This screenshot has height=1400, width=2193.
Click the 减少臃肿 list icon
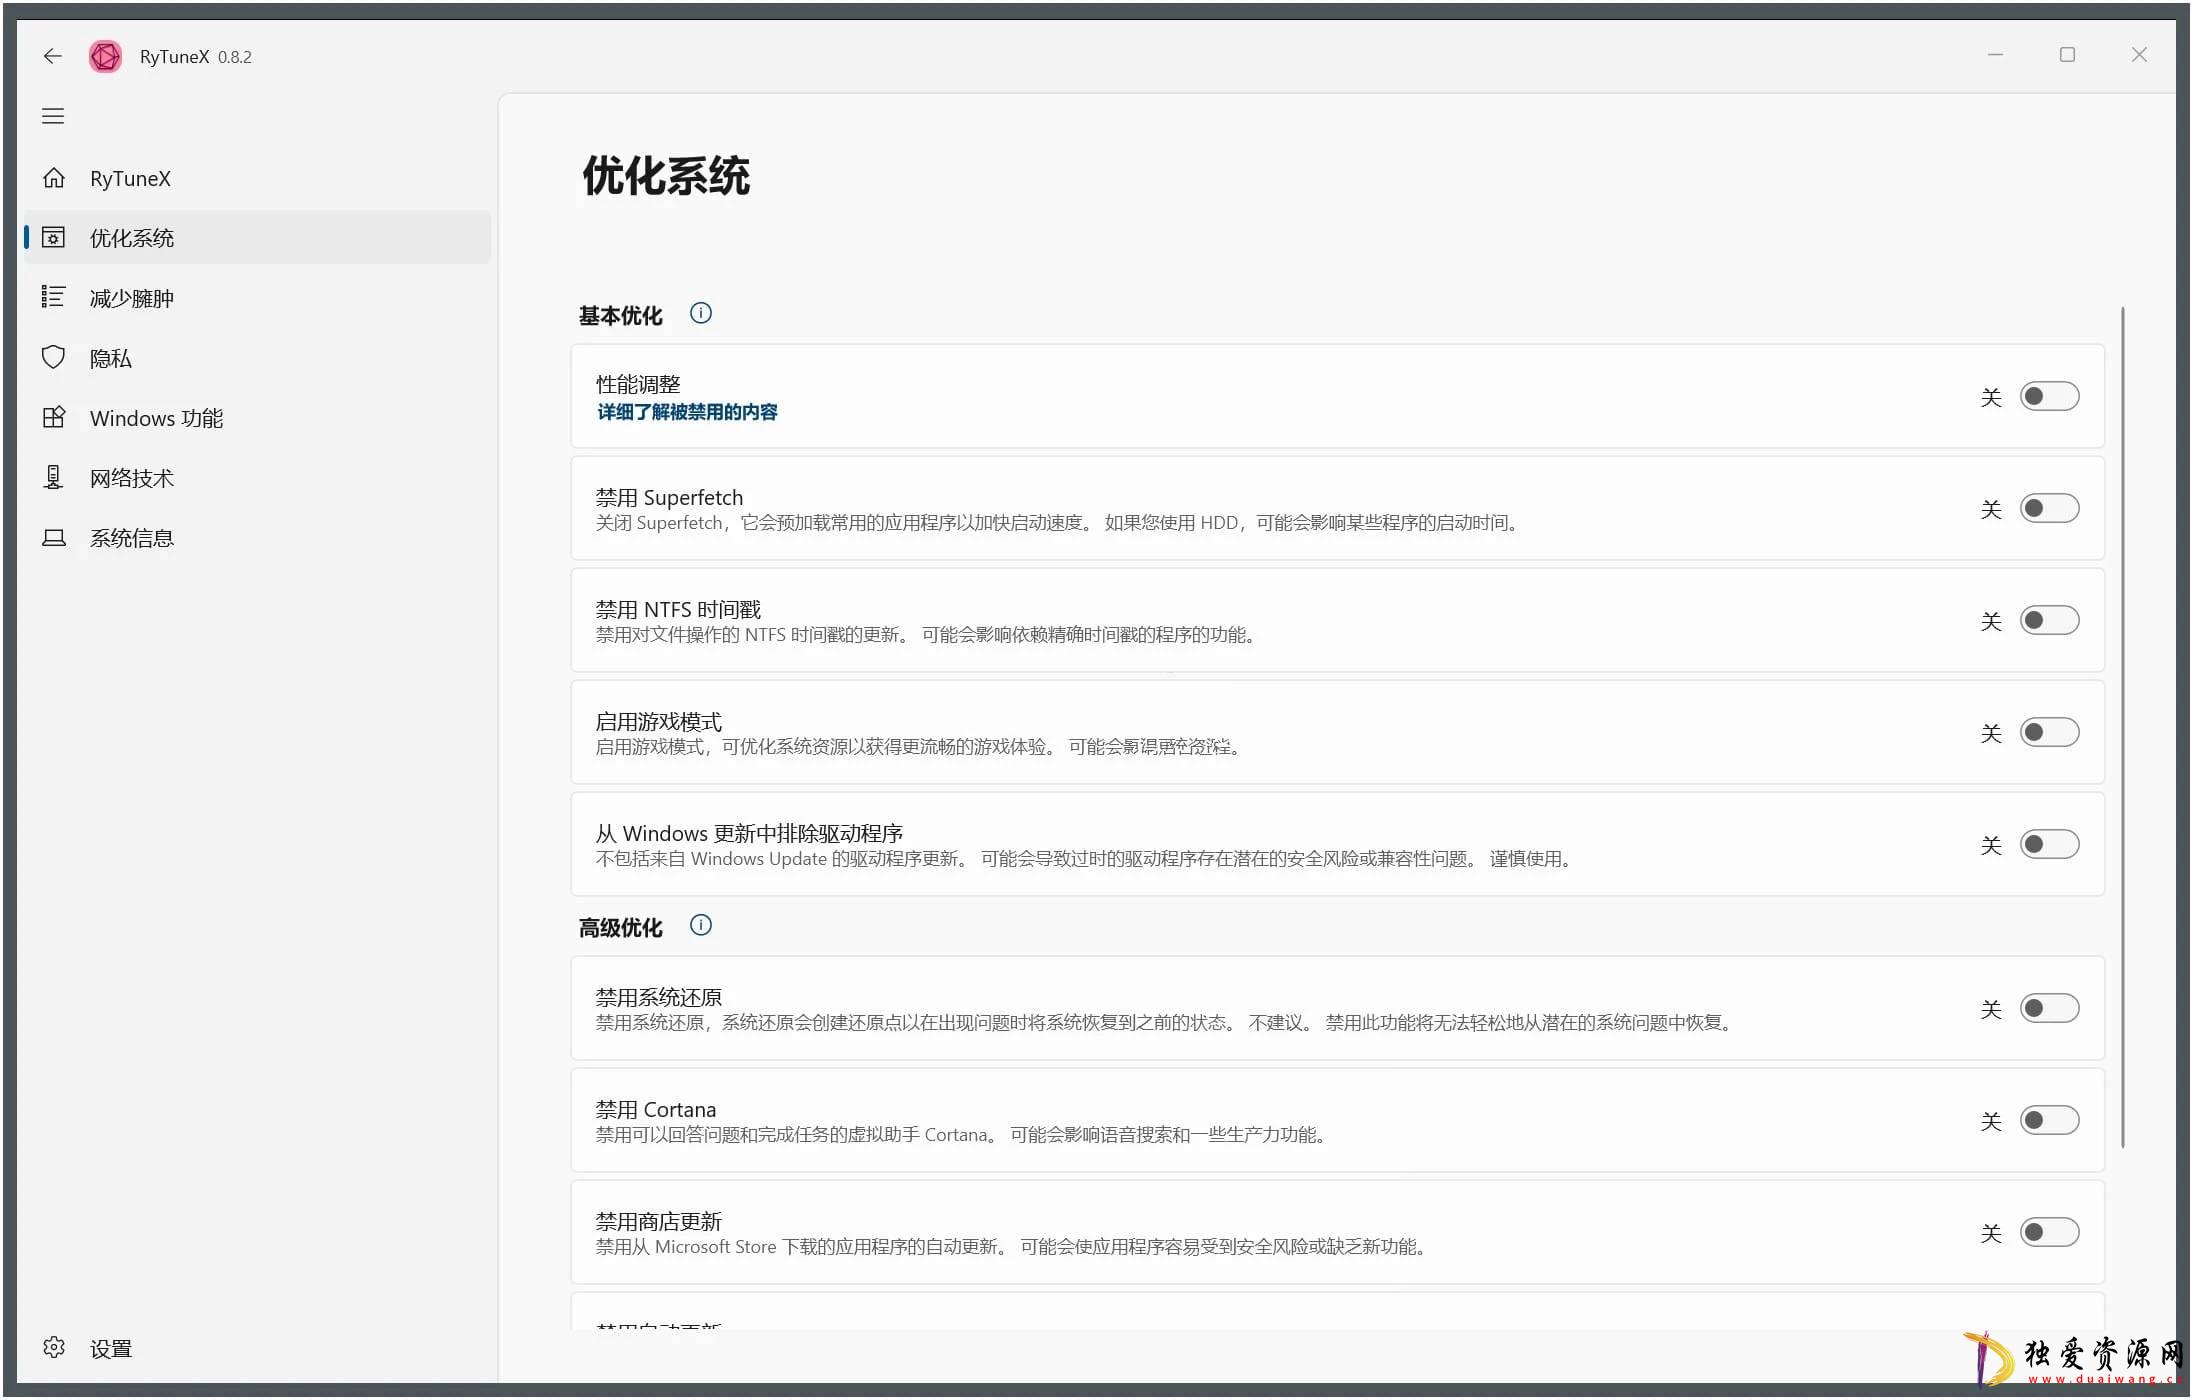point(54,297)
